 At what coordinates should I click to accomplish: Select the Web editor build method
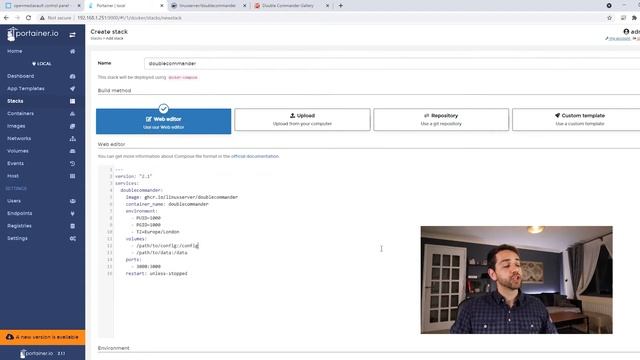click(163, 121)
